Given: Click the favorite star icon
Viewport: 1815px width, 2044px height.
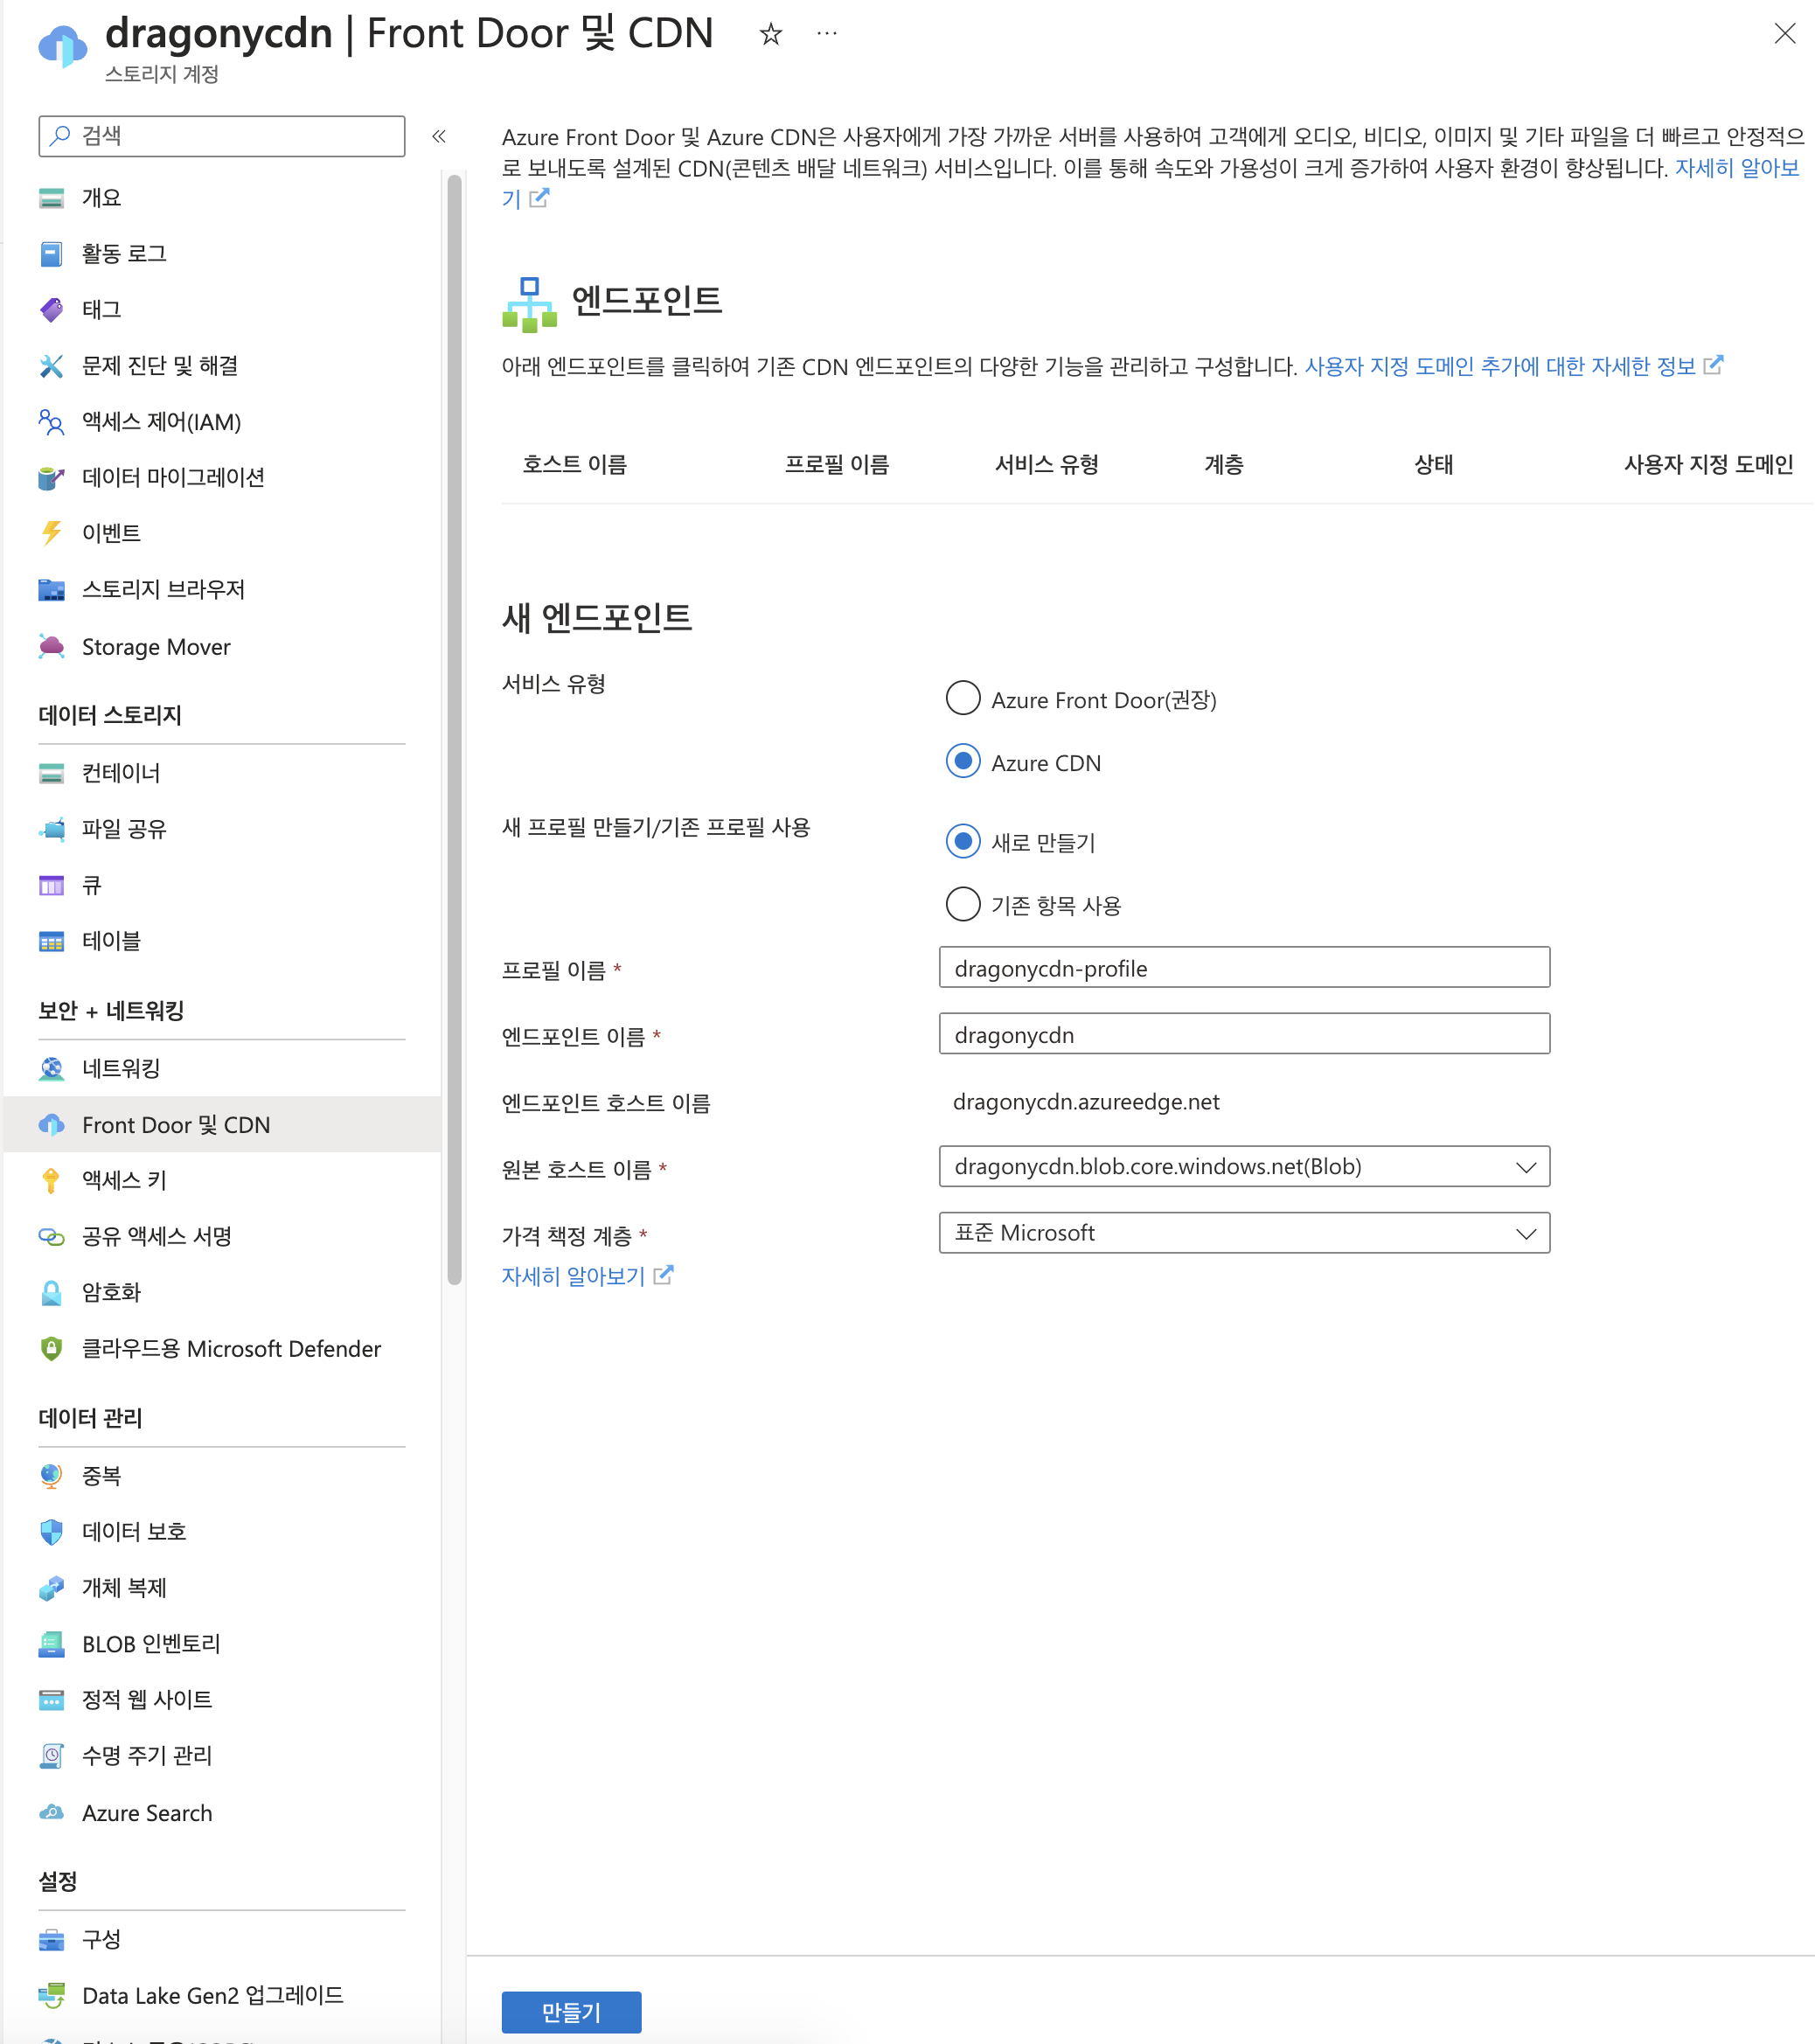Looking at the screenshot, I should click(770, 35).
